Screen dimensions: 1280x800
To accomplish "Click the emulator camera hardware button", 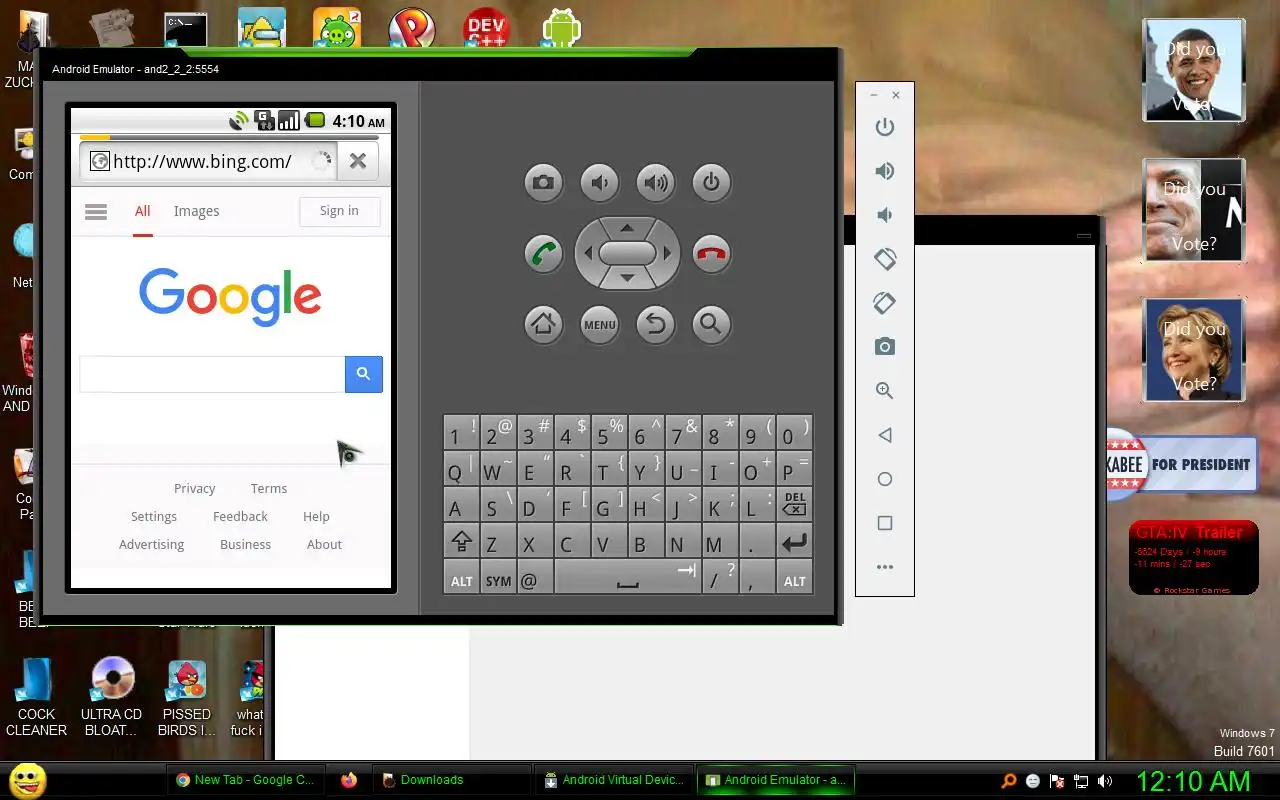I will (x=543, y=183).
